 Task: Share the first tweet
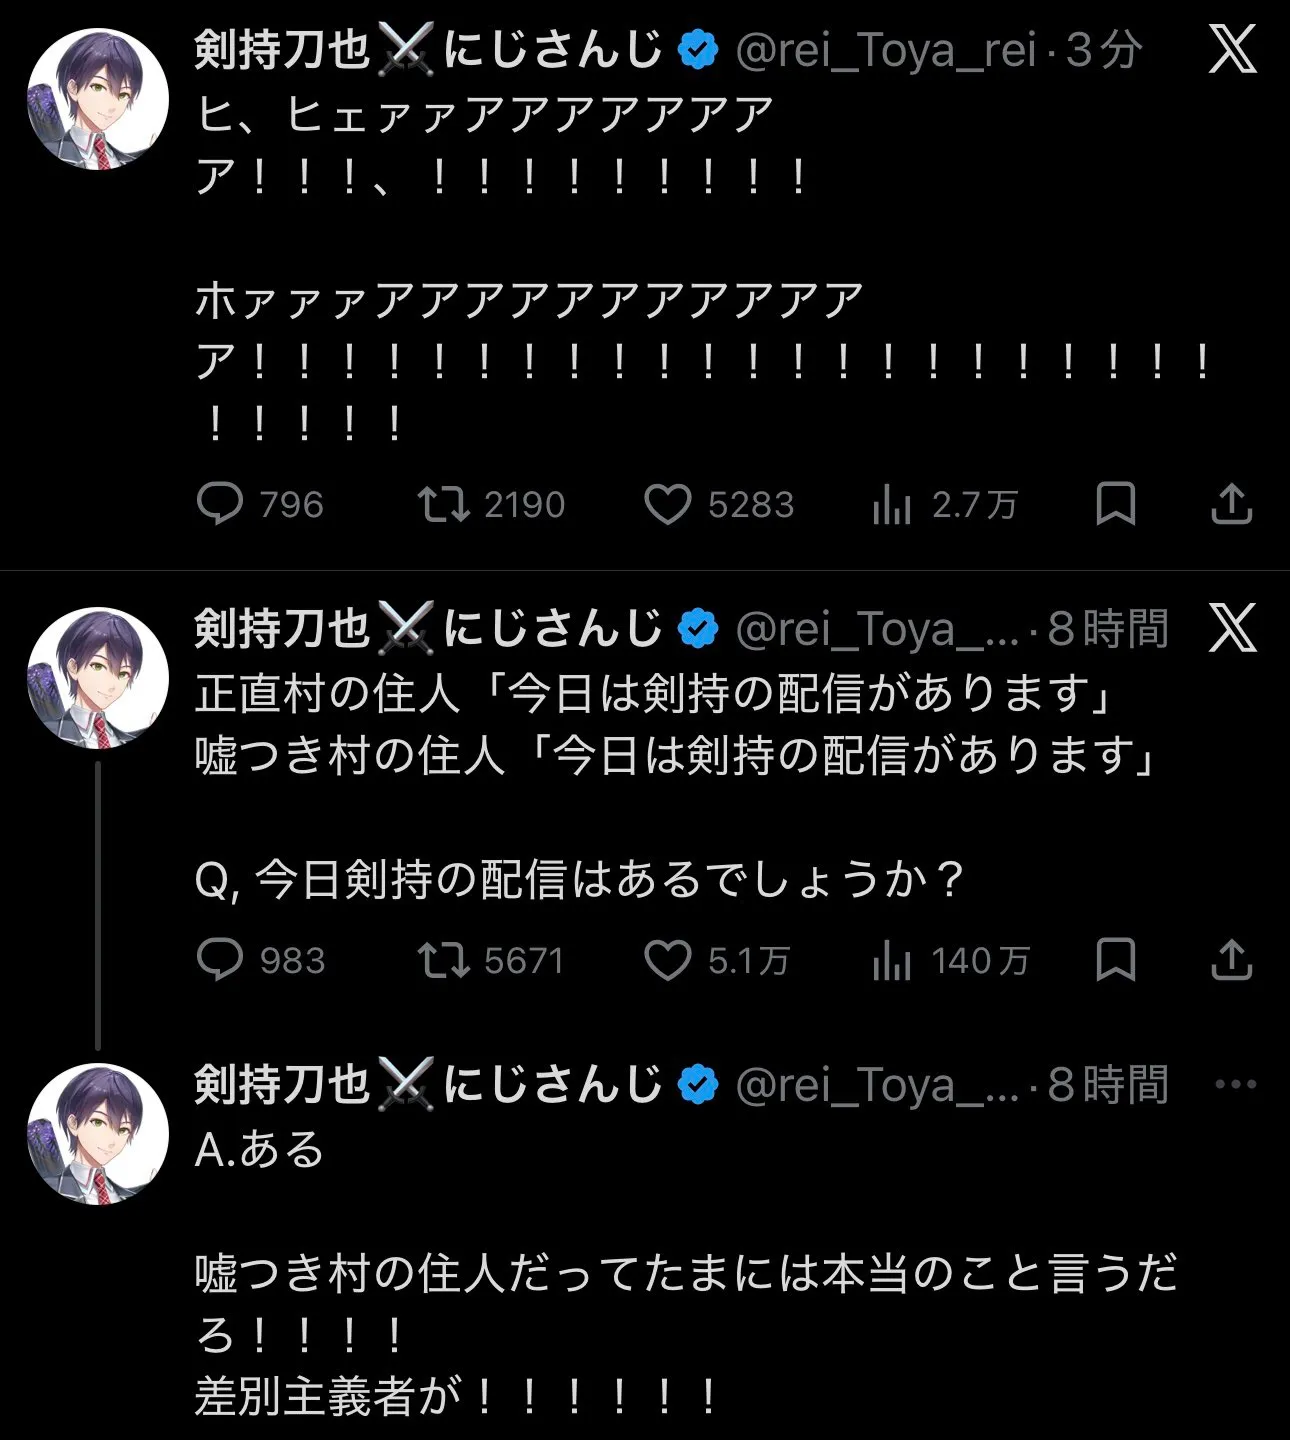coord(1231,504)
